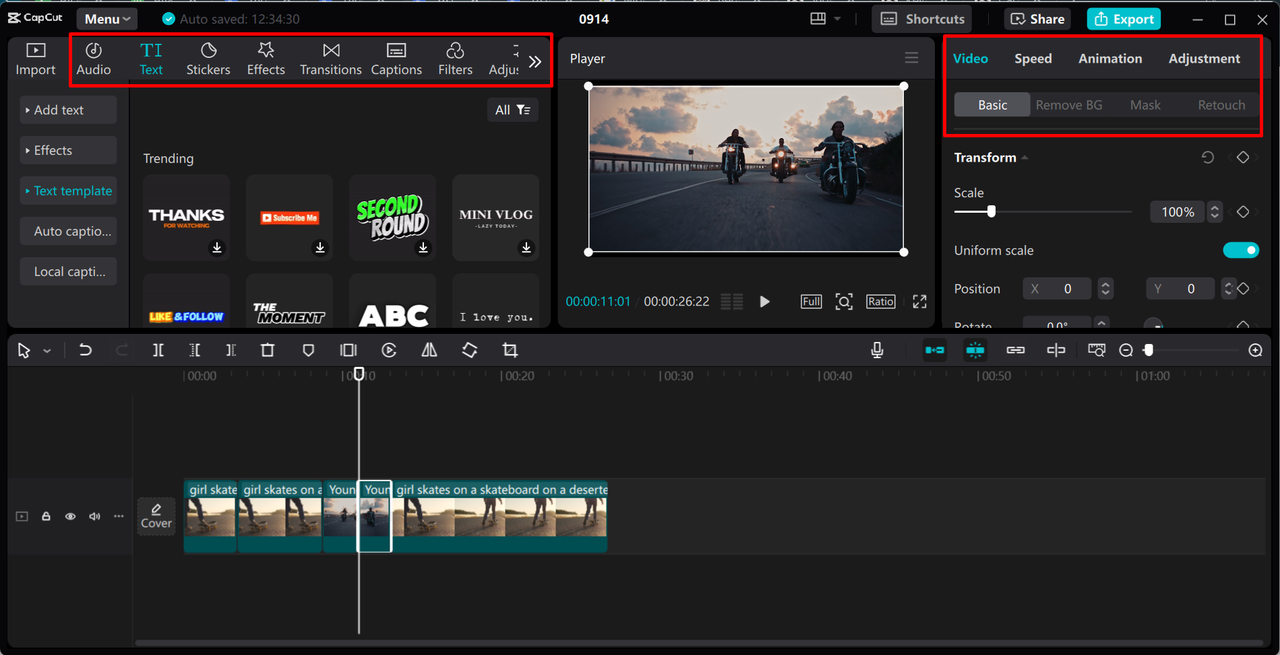
Task: Start voiceover recording with the microphone icon
Action: tap(877, 350)
